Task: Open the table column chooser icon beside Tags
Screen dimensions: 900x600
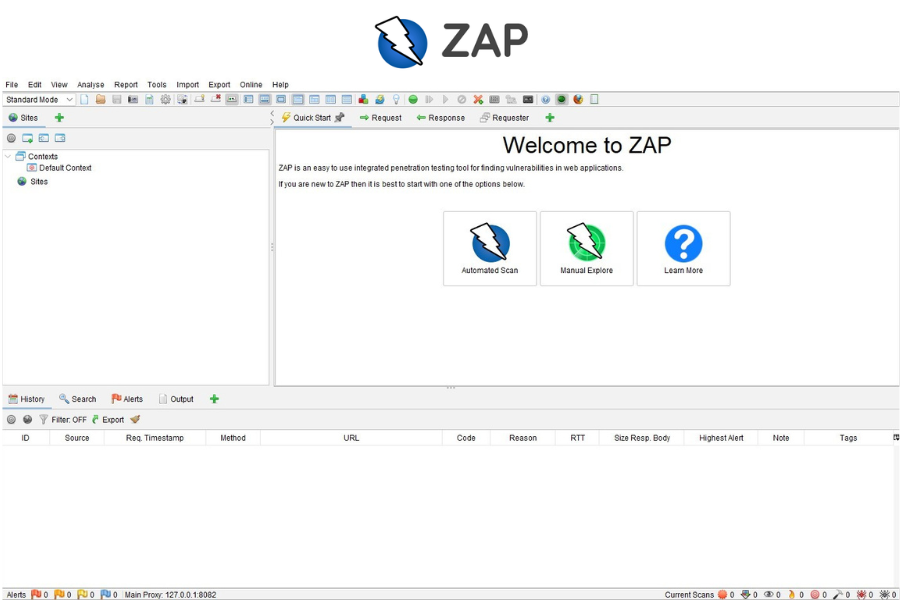Action: [896, 438]
